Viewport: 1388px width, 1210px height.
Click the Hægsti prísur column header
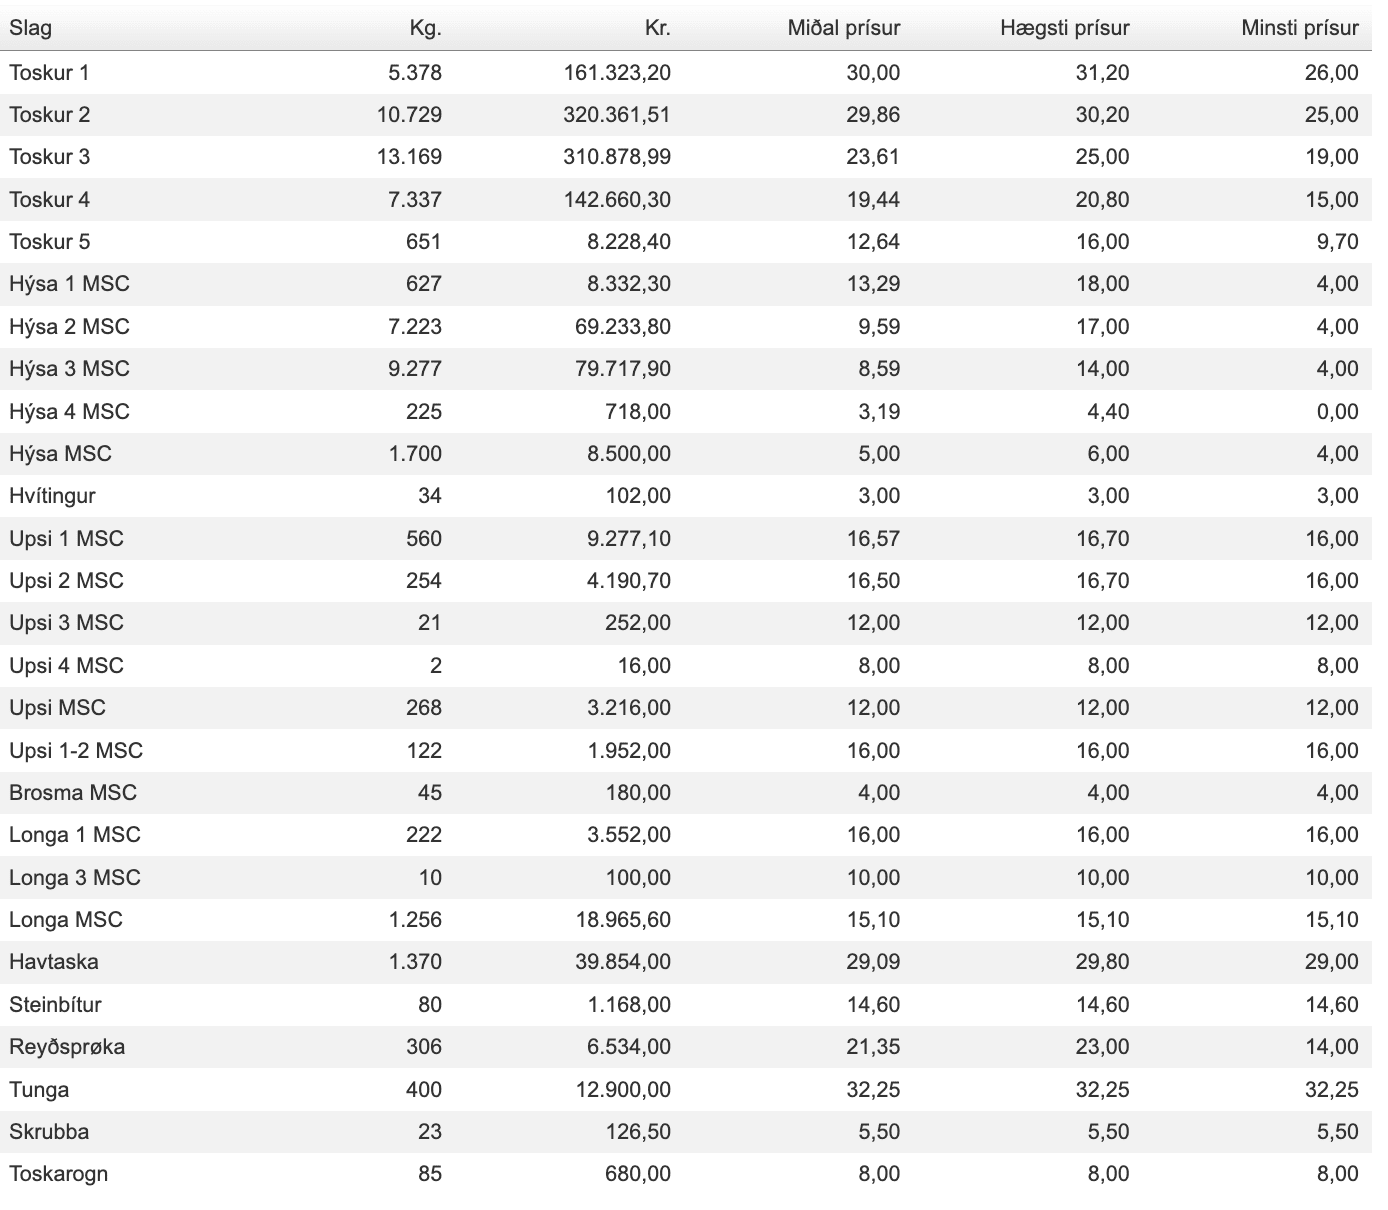1064,28
